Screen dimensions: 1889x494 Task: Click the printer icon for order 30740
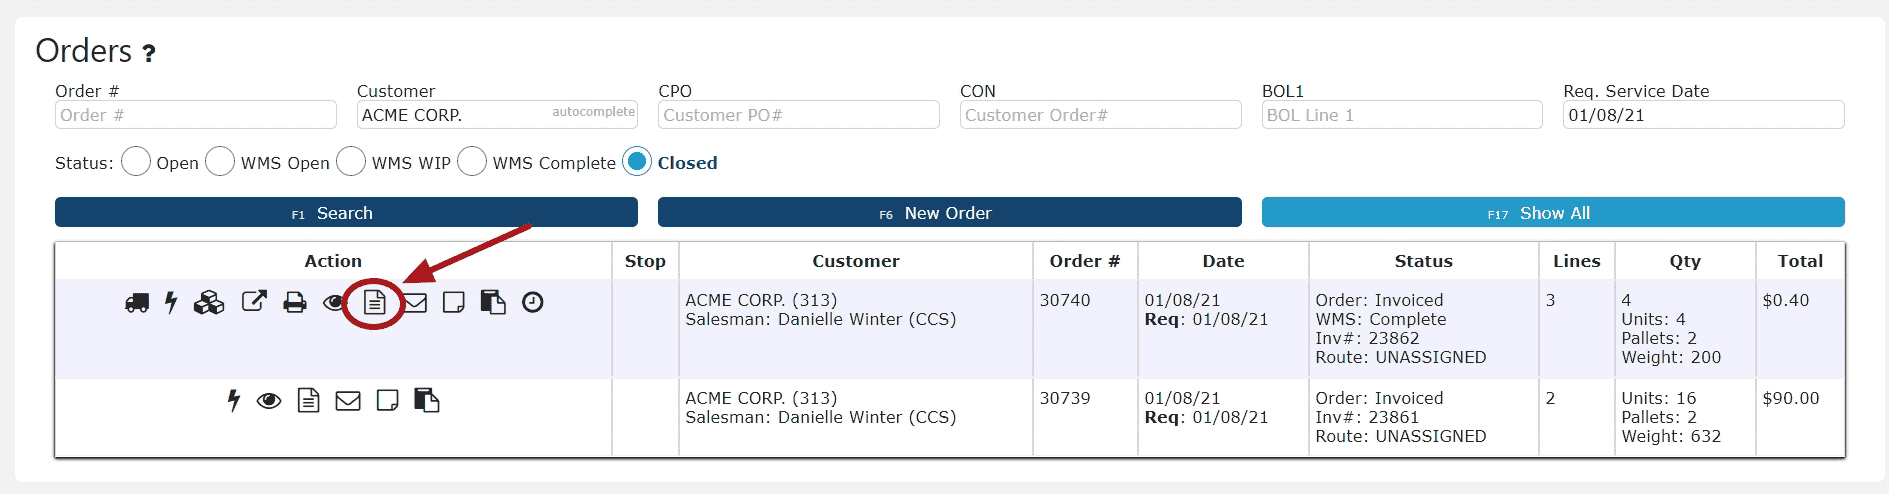[295, 302]
